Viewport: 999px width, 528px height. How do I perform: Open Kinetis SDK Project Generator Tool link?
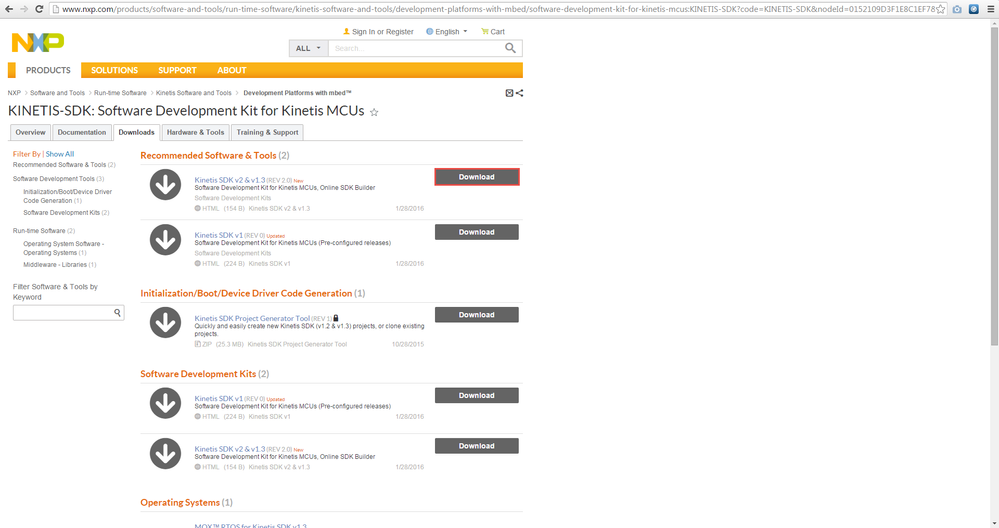[252, 318]
